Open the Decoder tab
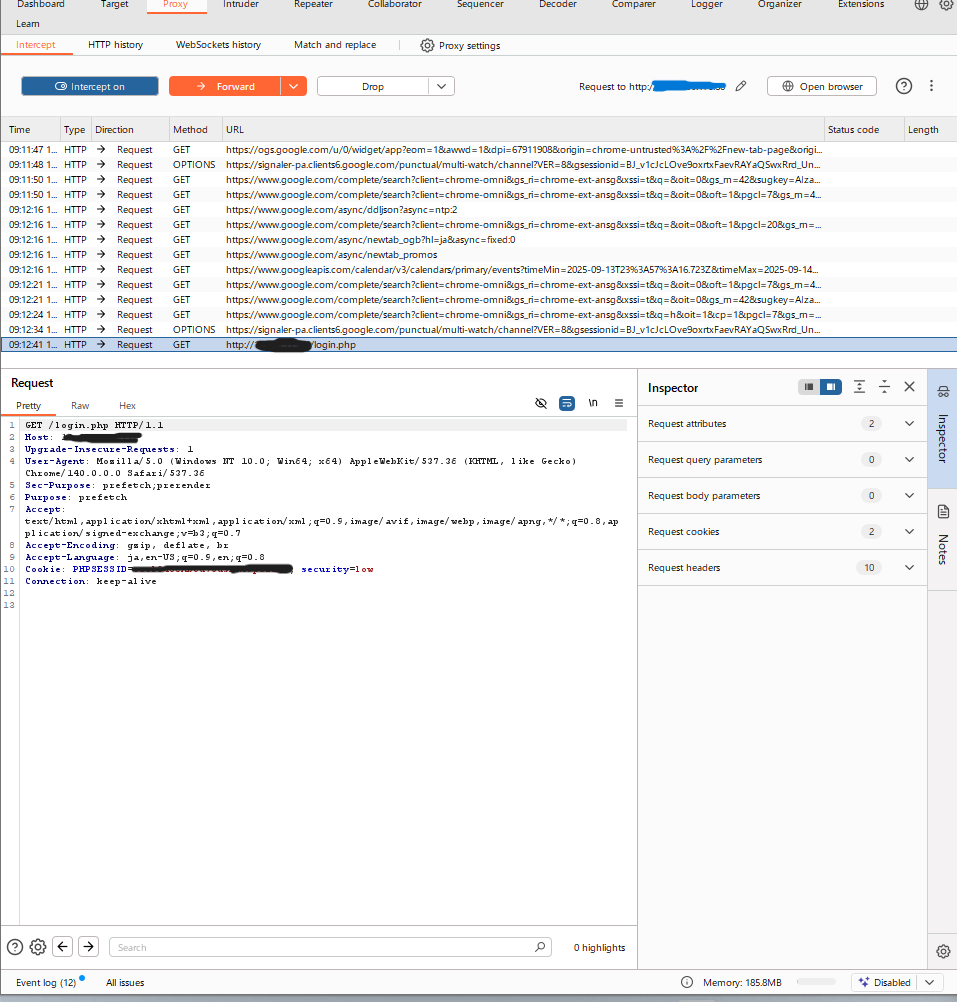Screen dimensions: 957x1002 tap(558, 4)
